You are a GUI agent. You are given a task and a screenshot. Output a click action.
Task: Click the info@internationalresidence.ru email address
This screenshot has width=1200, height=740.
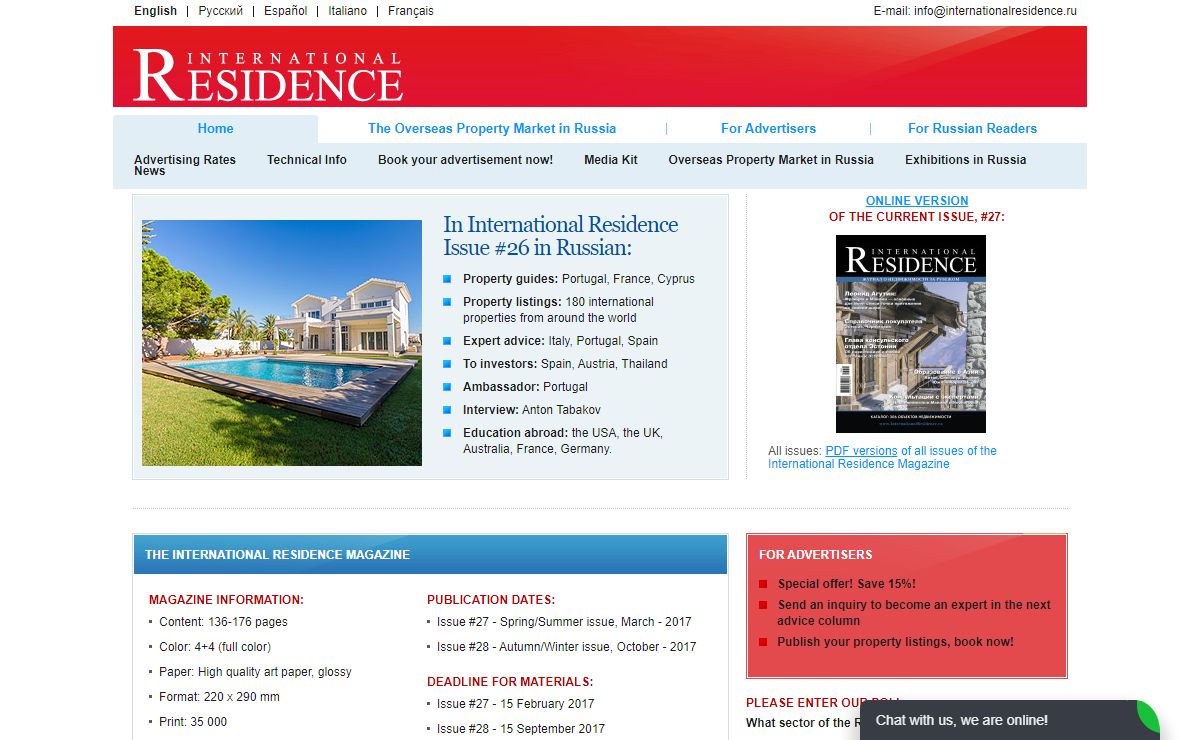tap(995, 11)
